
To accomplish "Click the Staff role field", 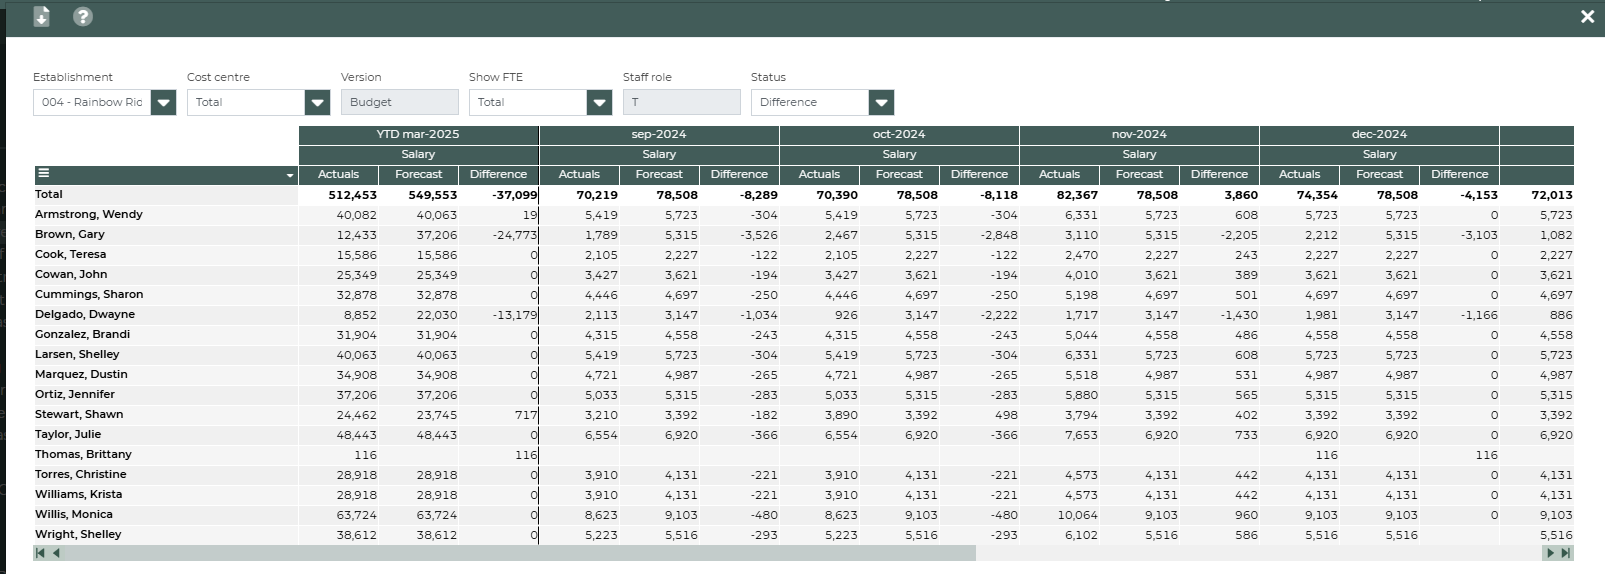I will click(681, 102).
